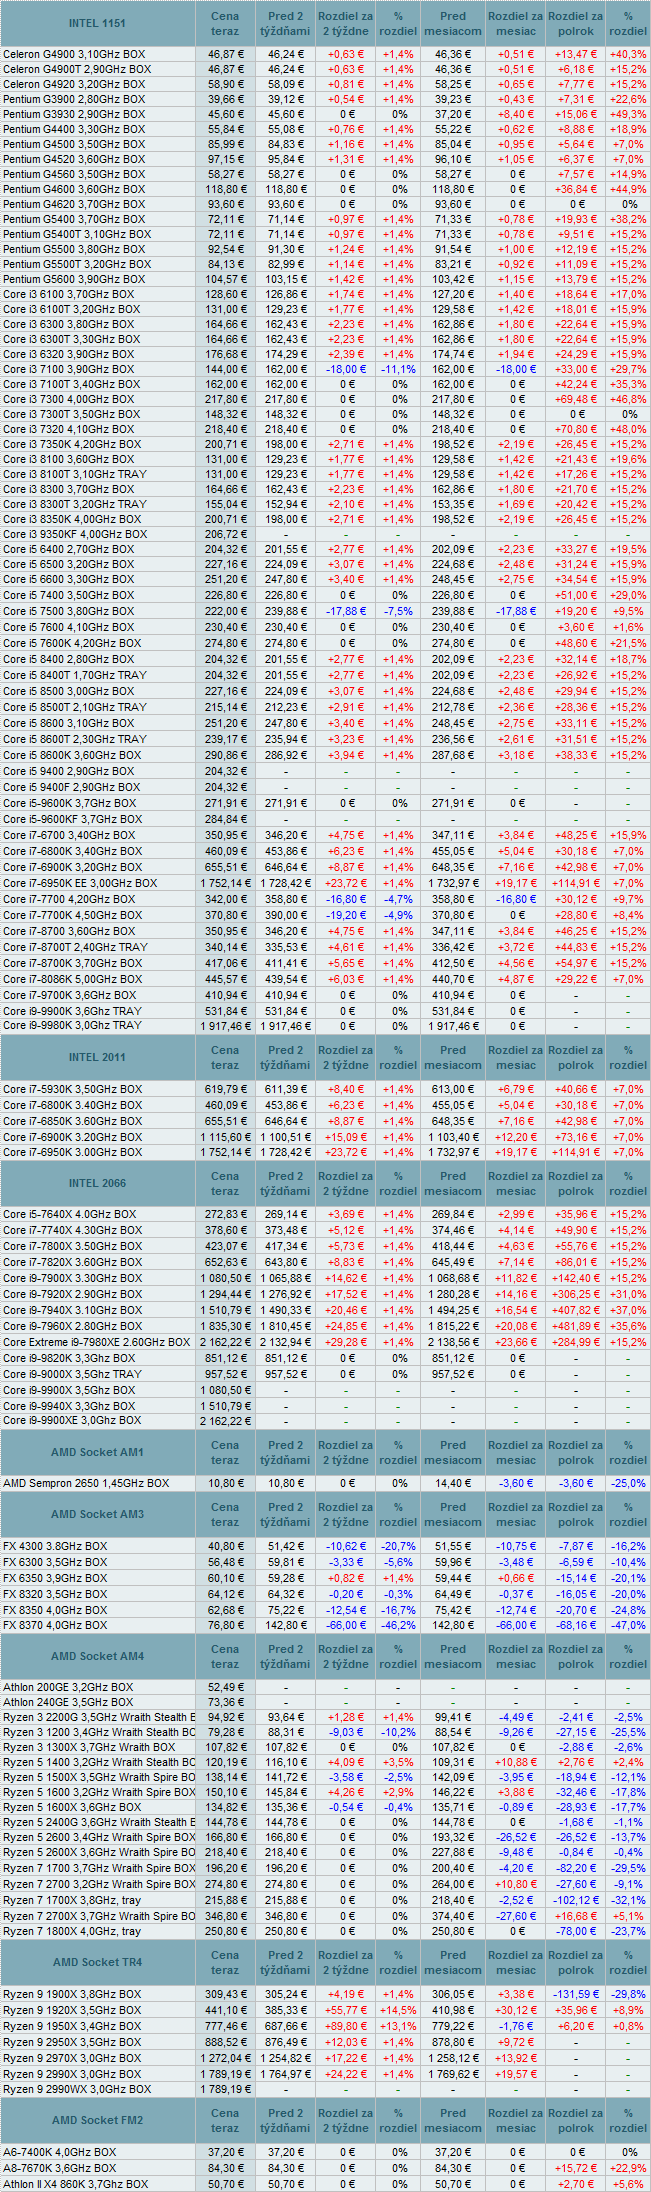This screenshot has height=2192, width=651.
Task: Click the AMD Socket FM2 section header
Action: (98, 2120)
